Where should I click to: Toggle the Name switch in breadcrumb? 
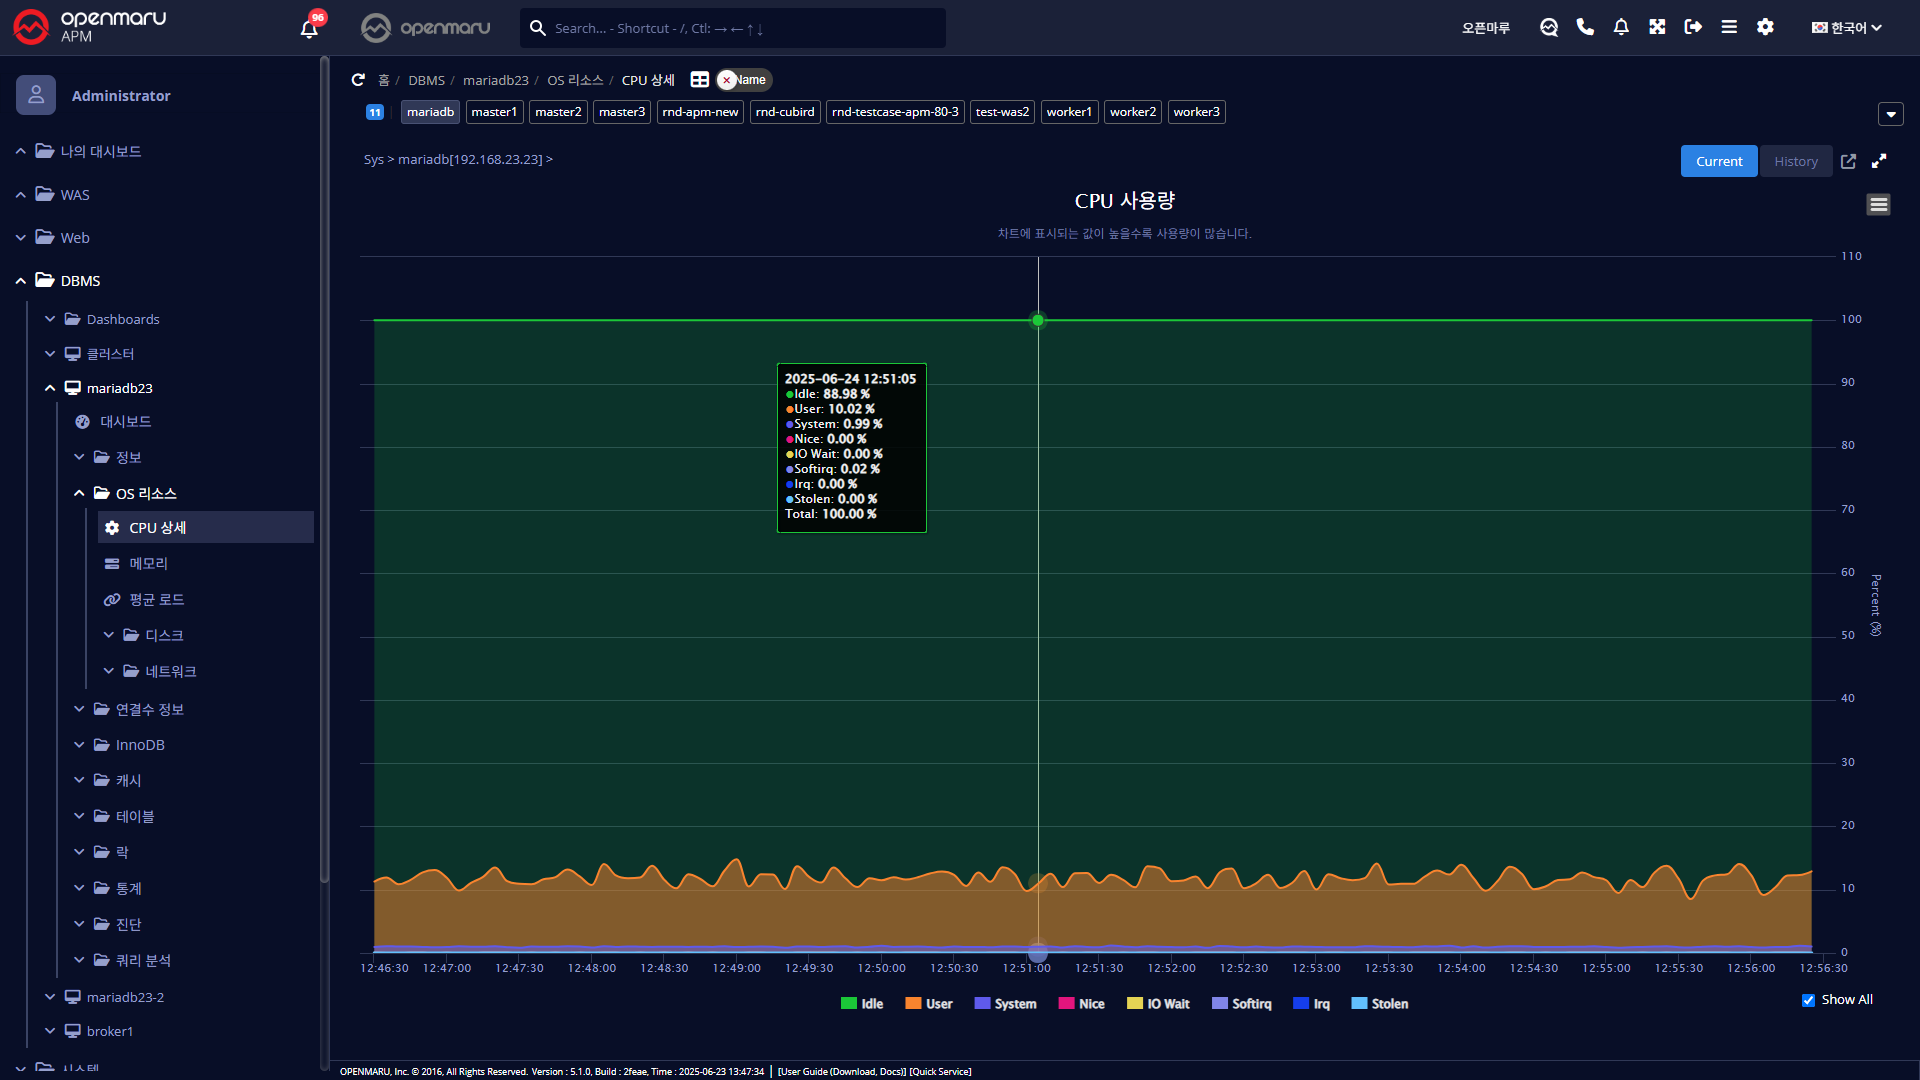(744, 80)
